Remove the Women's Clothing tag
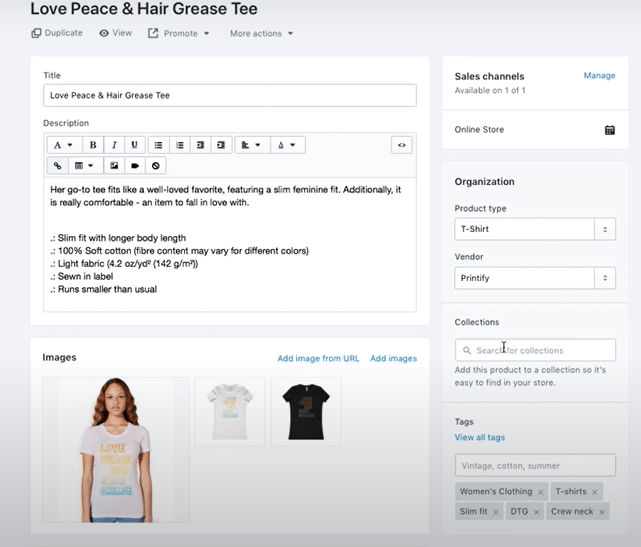This screenshot has width=641, height=547. (540, 492)
